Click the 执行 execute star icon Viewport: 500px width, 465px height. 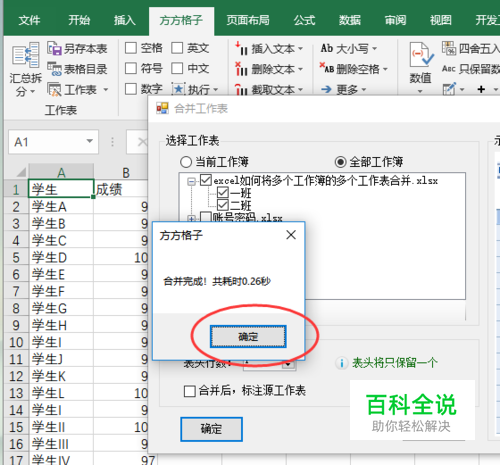pyautogui.click(x=178, y=89)
